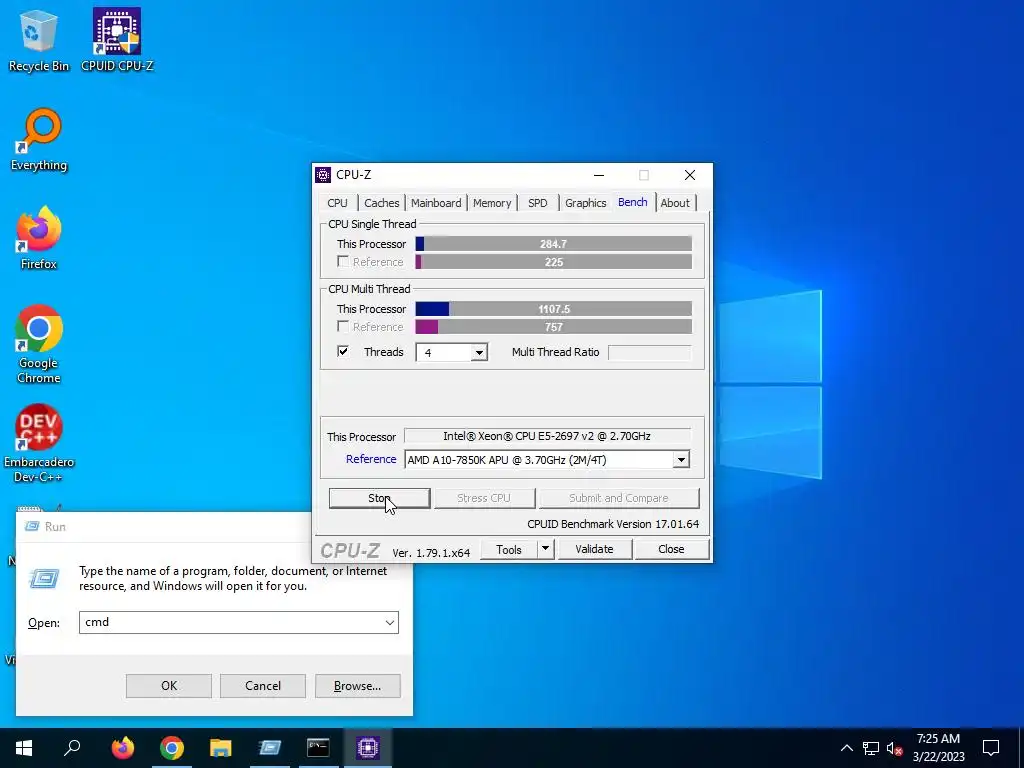Open taskbar search magnifier

click(72, 748)
